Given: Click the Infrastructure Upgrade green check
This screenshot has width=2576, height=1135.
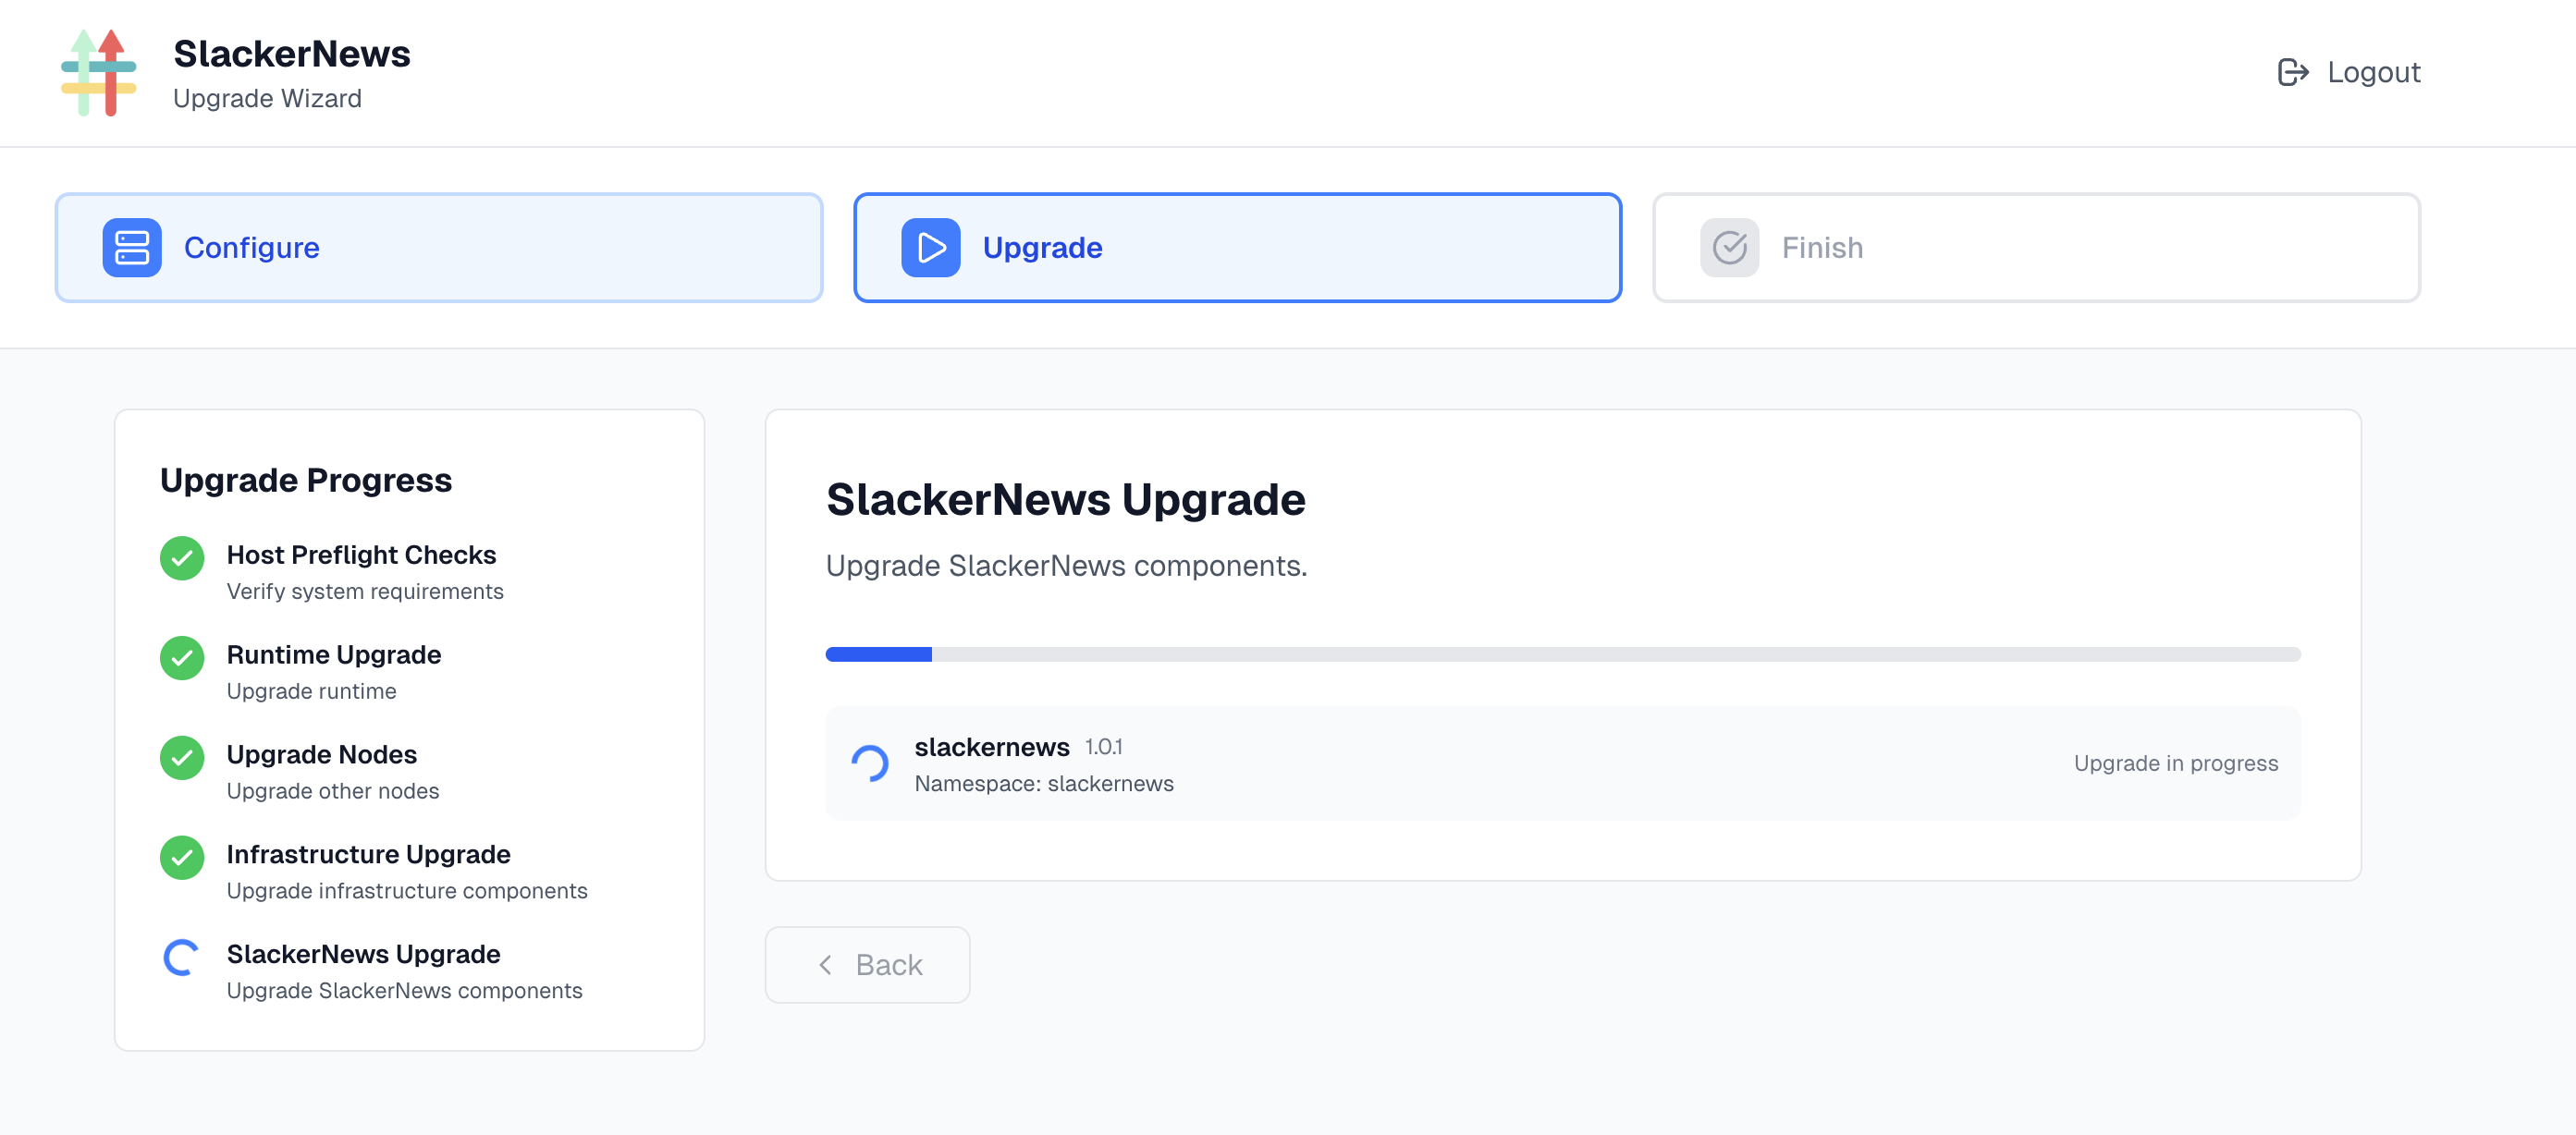Looking at the screenshot, I should click(x=181, y=857).
